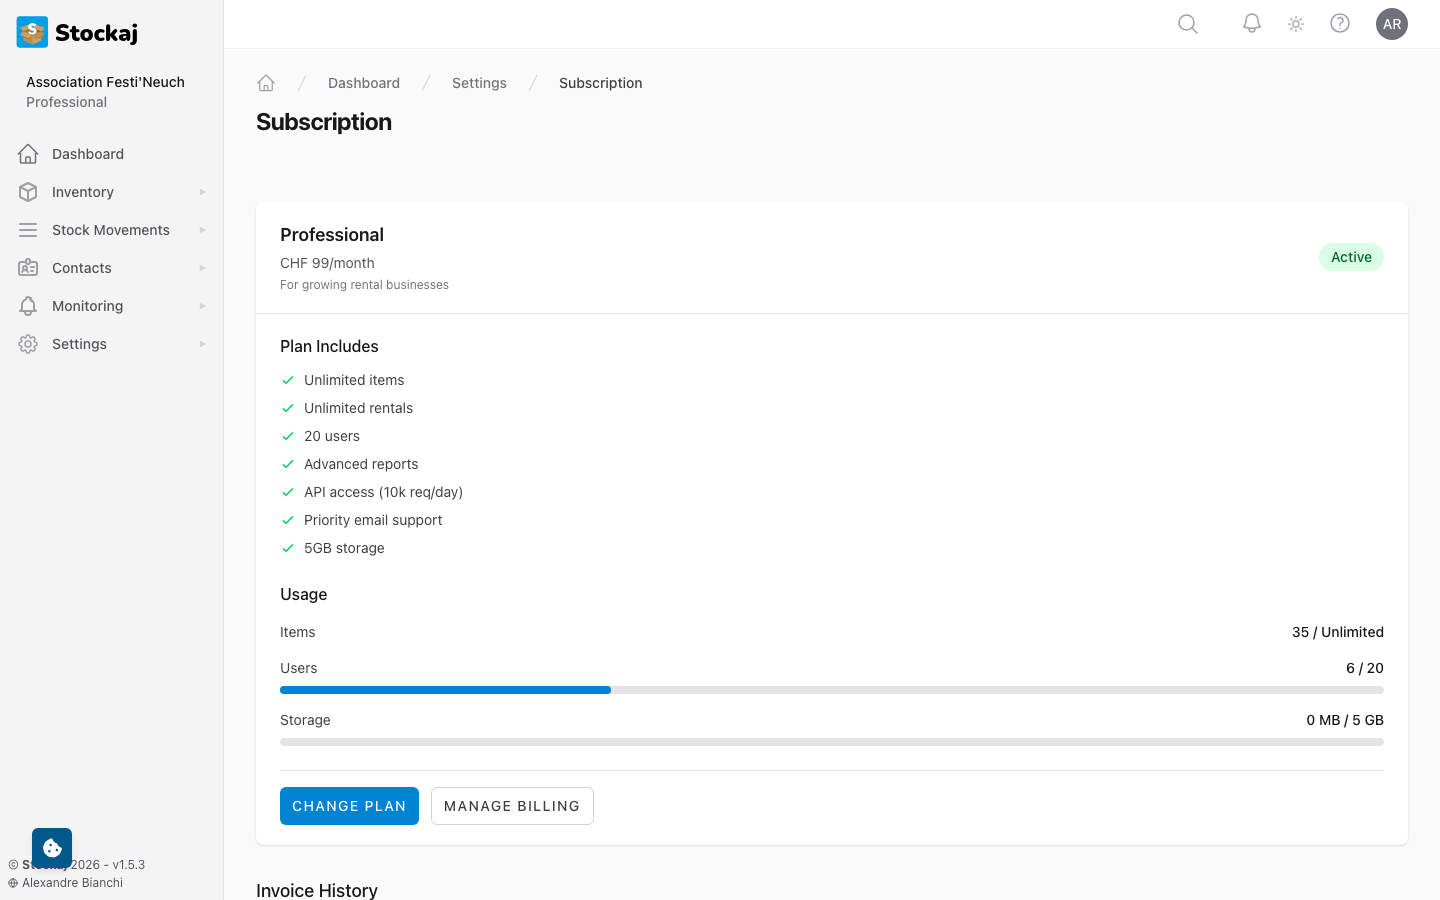Screen dimensions: 1440x900
Task: Toggle light/dark theme sun icon
Action: pos(1296,24)
